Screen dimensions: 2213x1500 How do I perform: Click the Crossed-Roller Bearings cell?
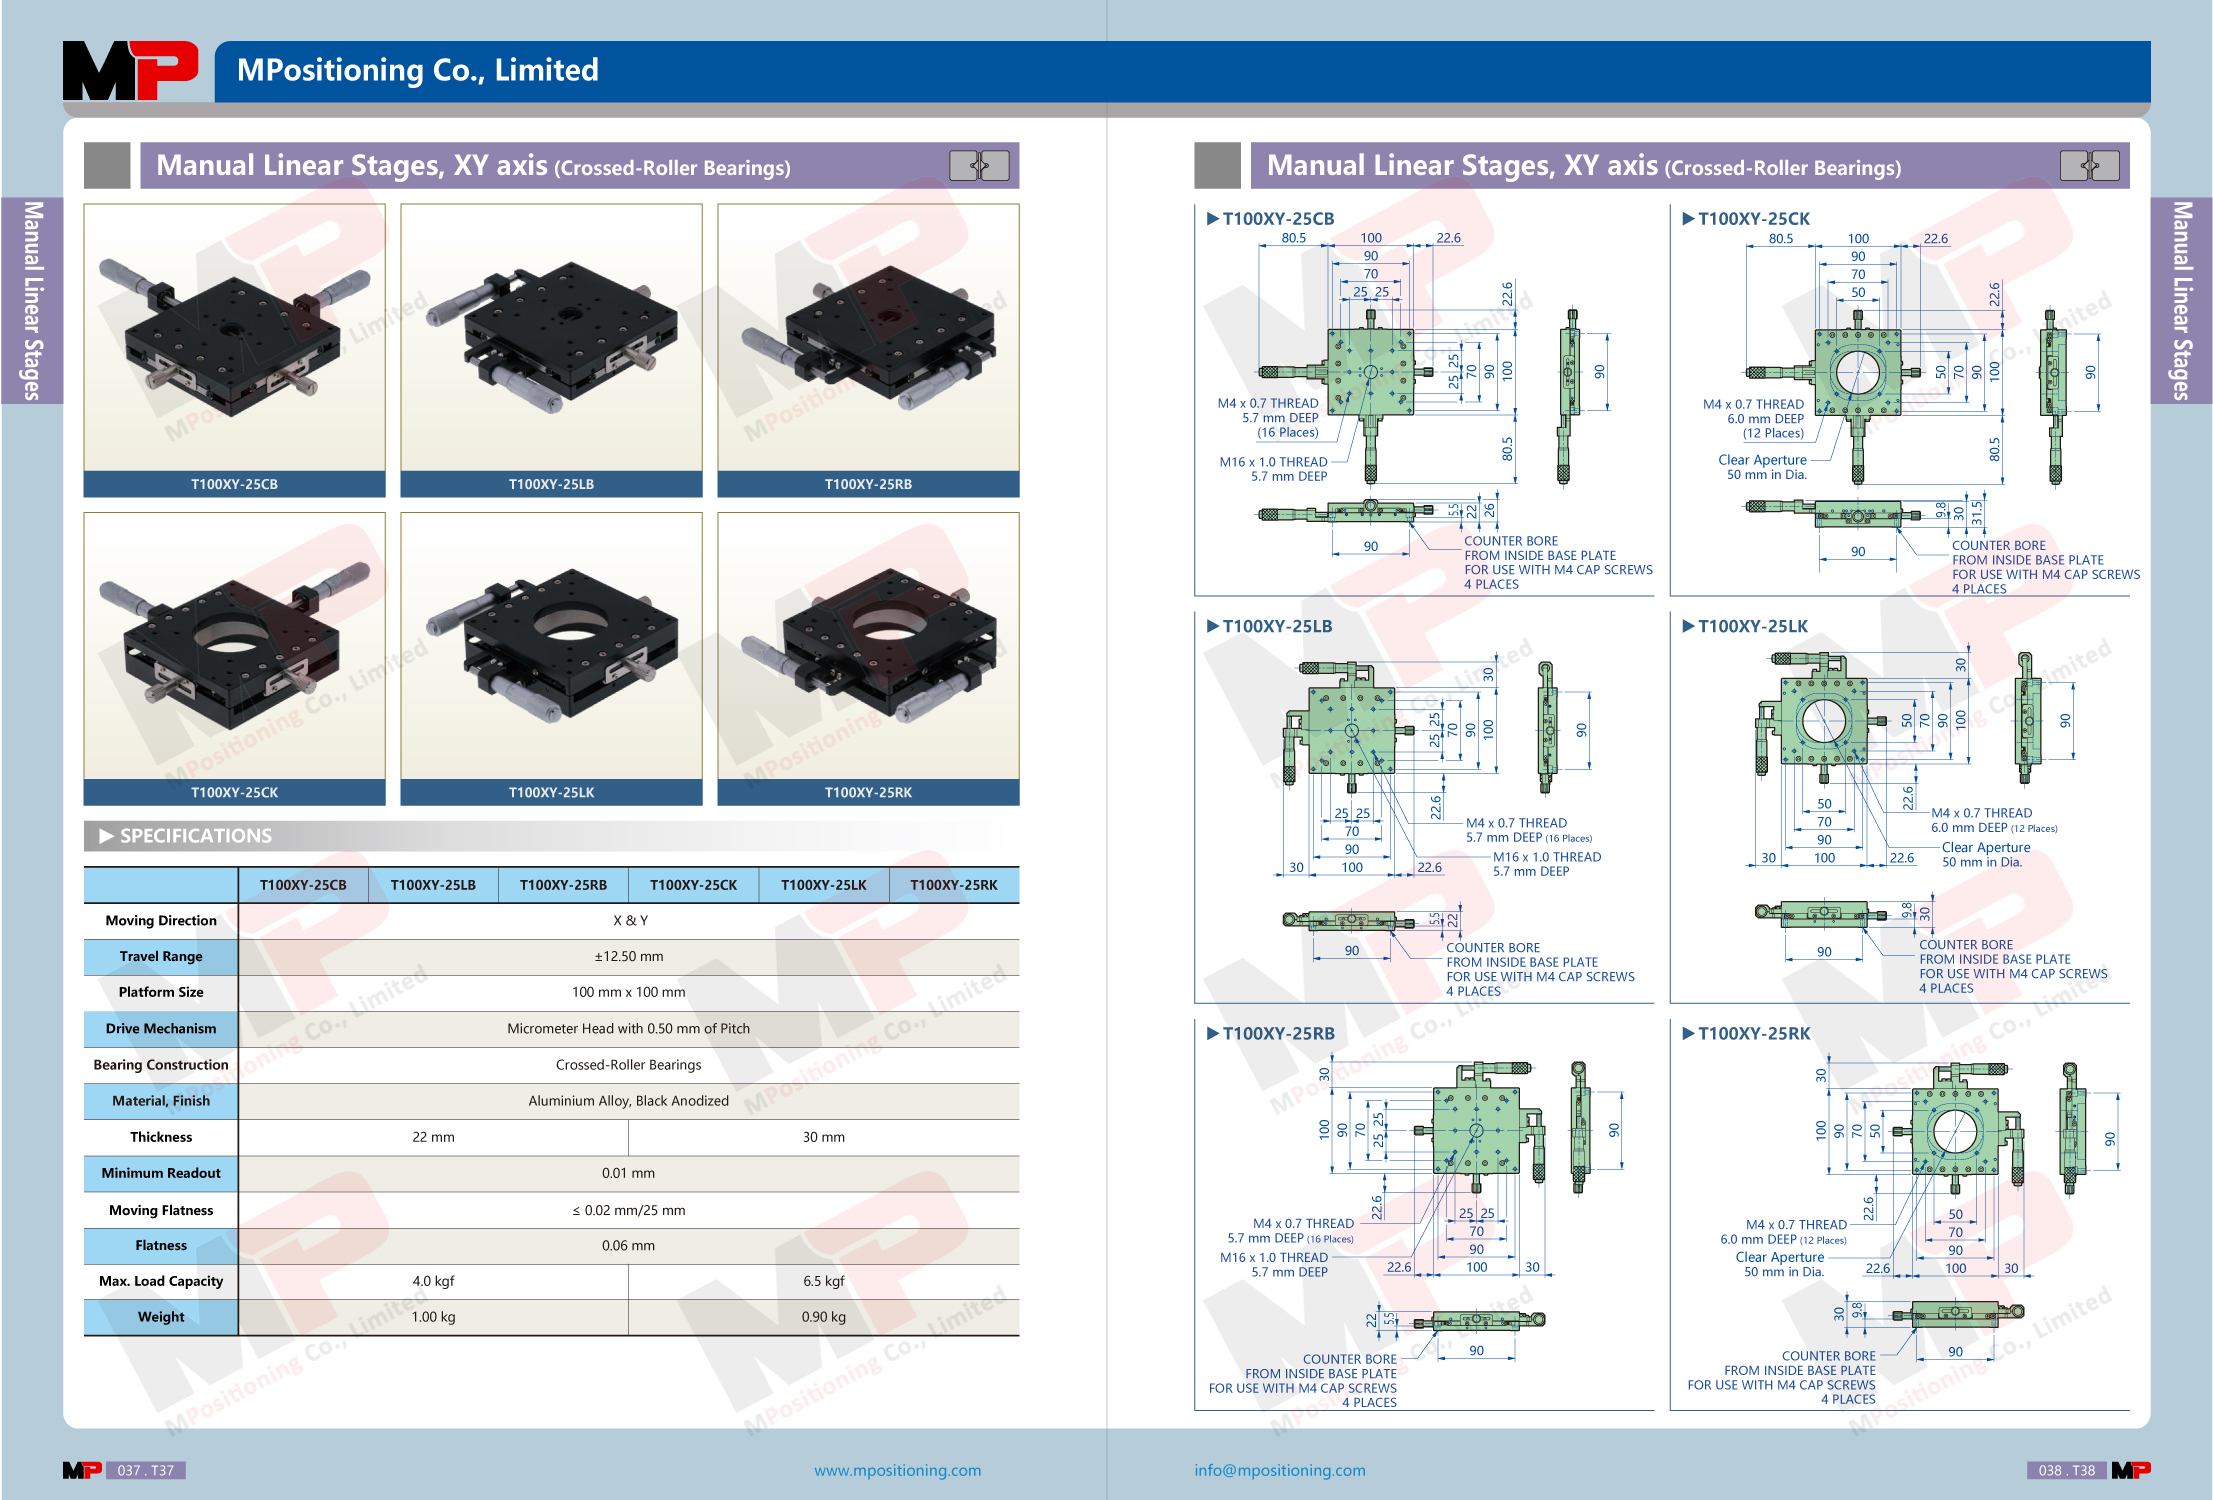pyautogui.click(x=629, y=1064)
